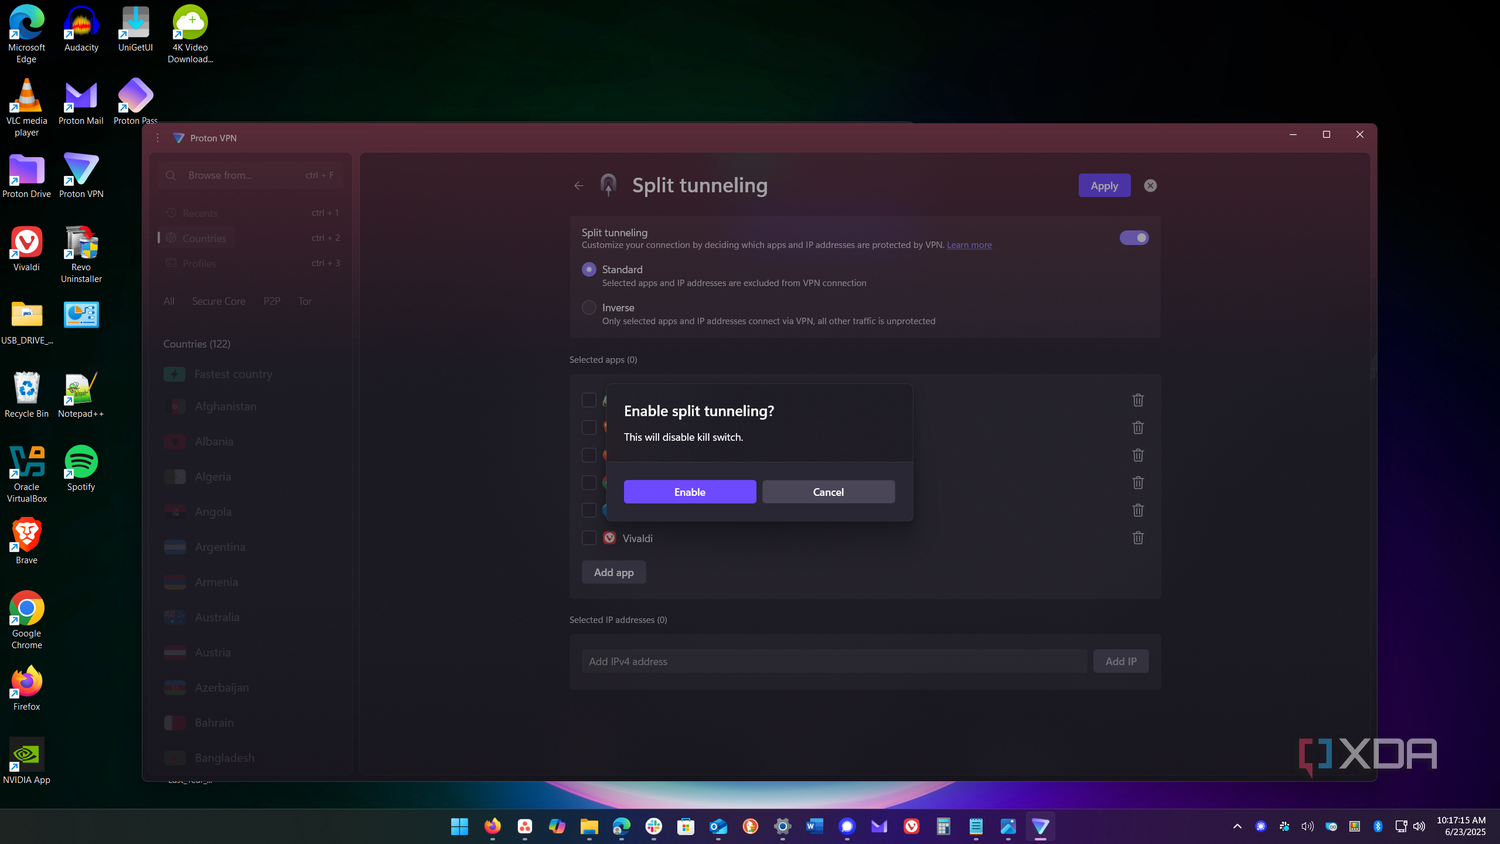This screenshot has height=844, width=1500.
Task: Open the Google Chrome desktop icon
Action: (27, 620)
